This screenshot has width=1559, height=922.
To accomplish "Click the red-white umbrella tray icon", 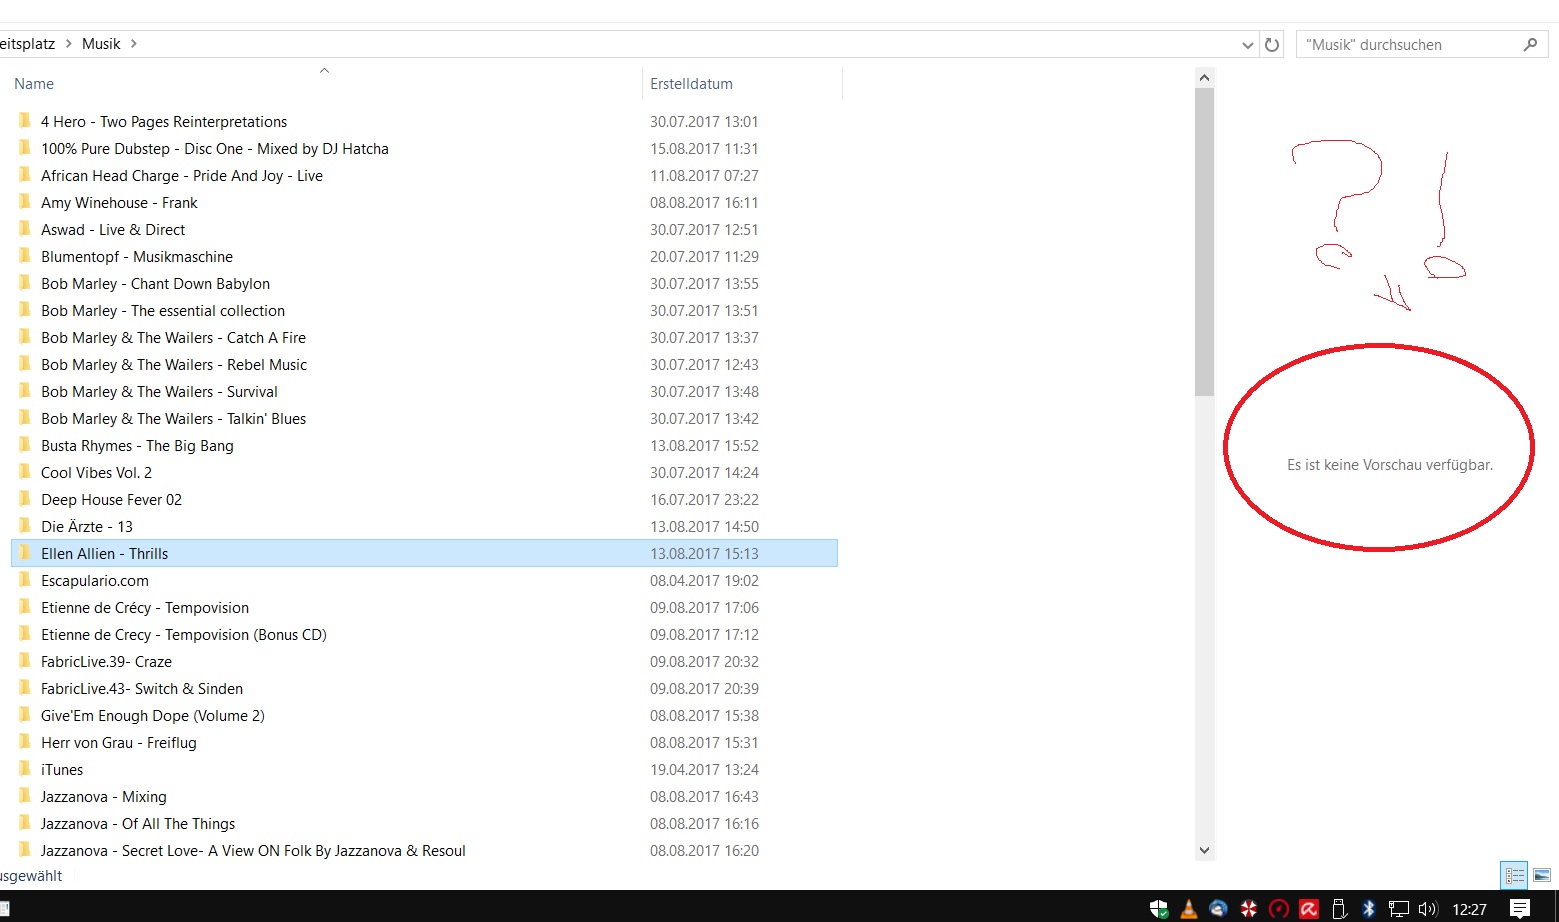I will [1249, 909].
